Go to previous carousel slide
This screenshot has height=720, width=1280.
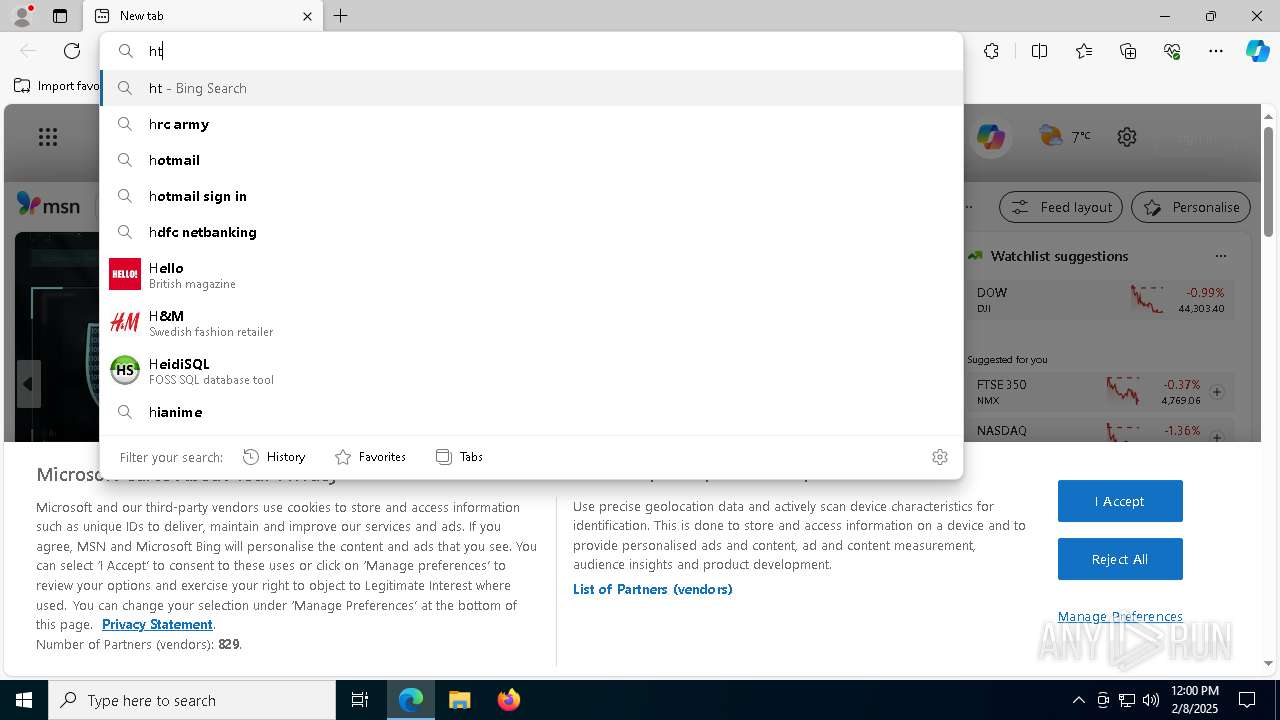(x=28, y=383)
